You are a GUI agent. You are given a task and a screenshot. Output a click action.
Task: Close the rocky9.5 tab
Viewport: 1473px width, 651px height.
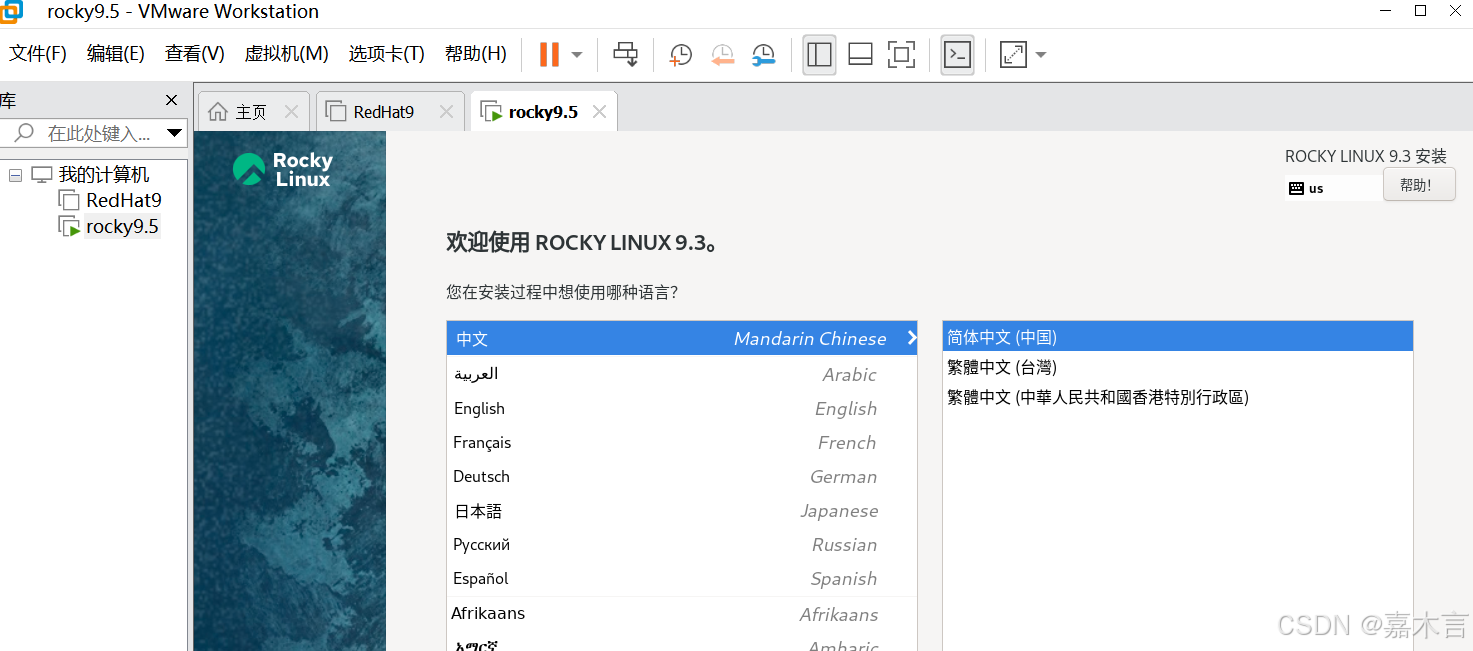click(x=599, y=112)
